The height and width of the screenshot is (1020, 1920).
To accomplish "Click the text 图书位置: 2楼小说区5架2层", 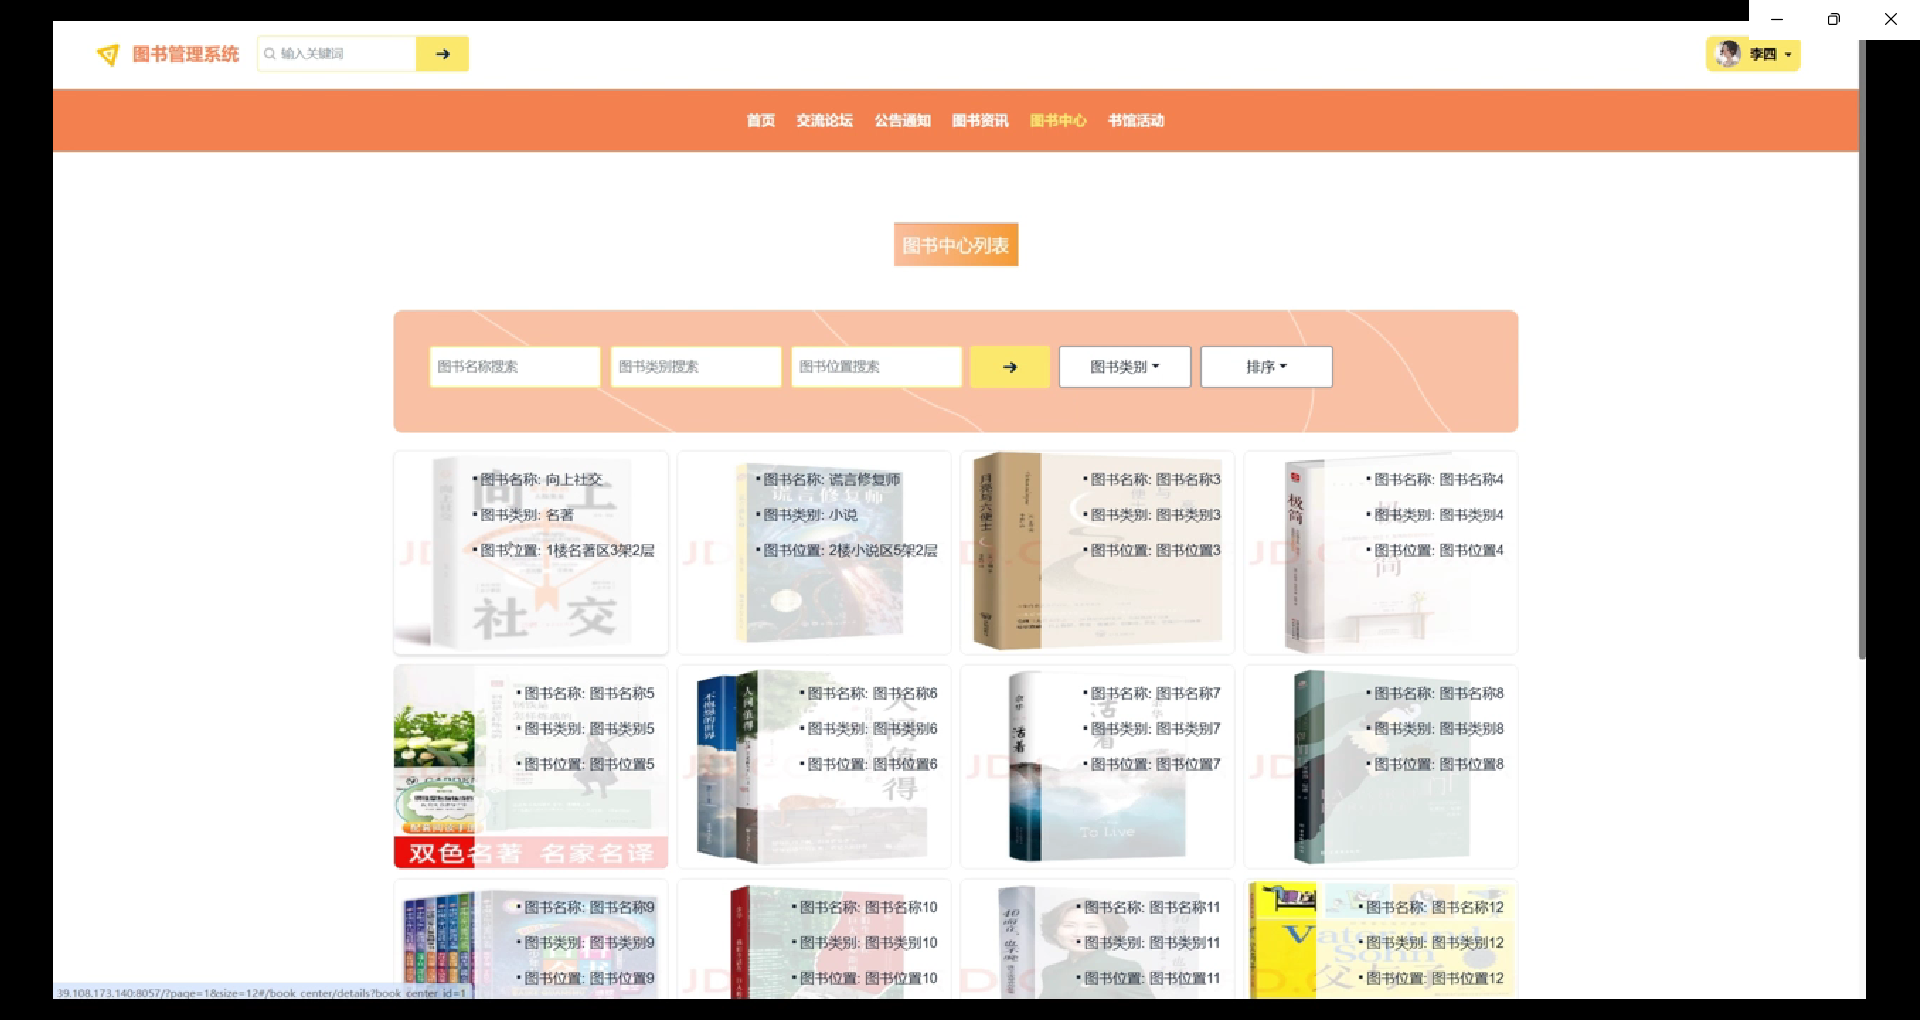I will click(850, 551).
